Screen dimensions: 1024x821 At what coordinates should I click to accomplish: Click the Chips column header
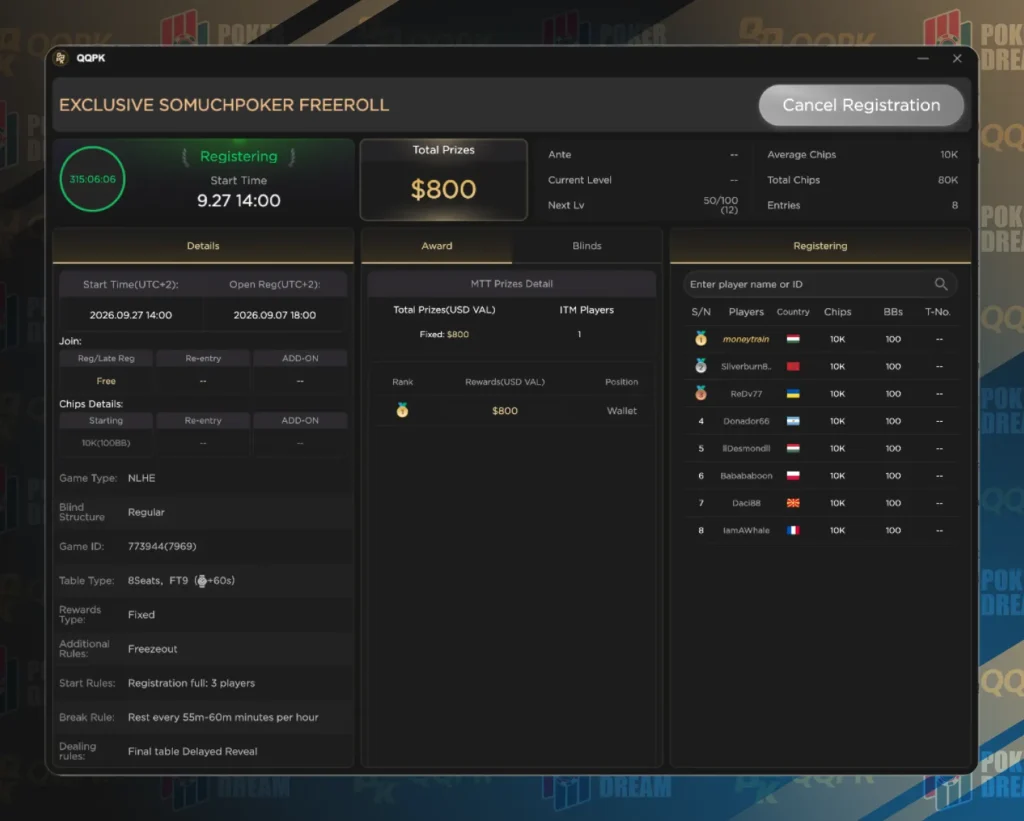point(837,312)
